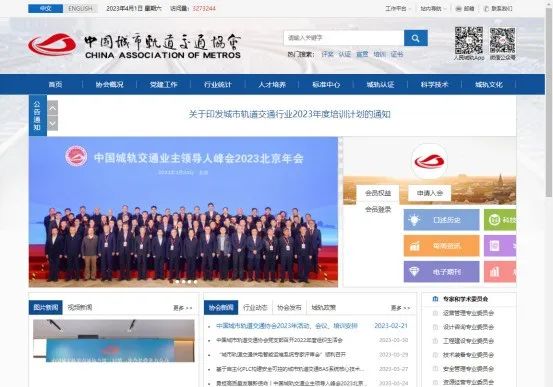Open the news item dated 2023-02-21
Screen dimensions: 553x387
(x=287, y=326)
